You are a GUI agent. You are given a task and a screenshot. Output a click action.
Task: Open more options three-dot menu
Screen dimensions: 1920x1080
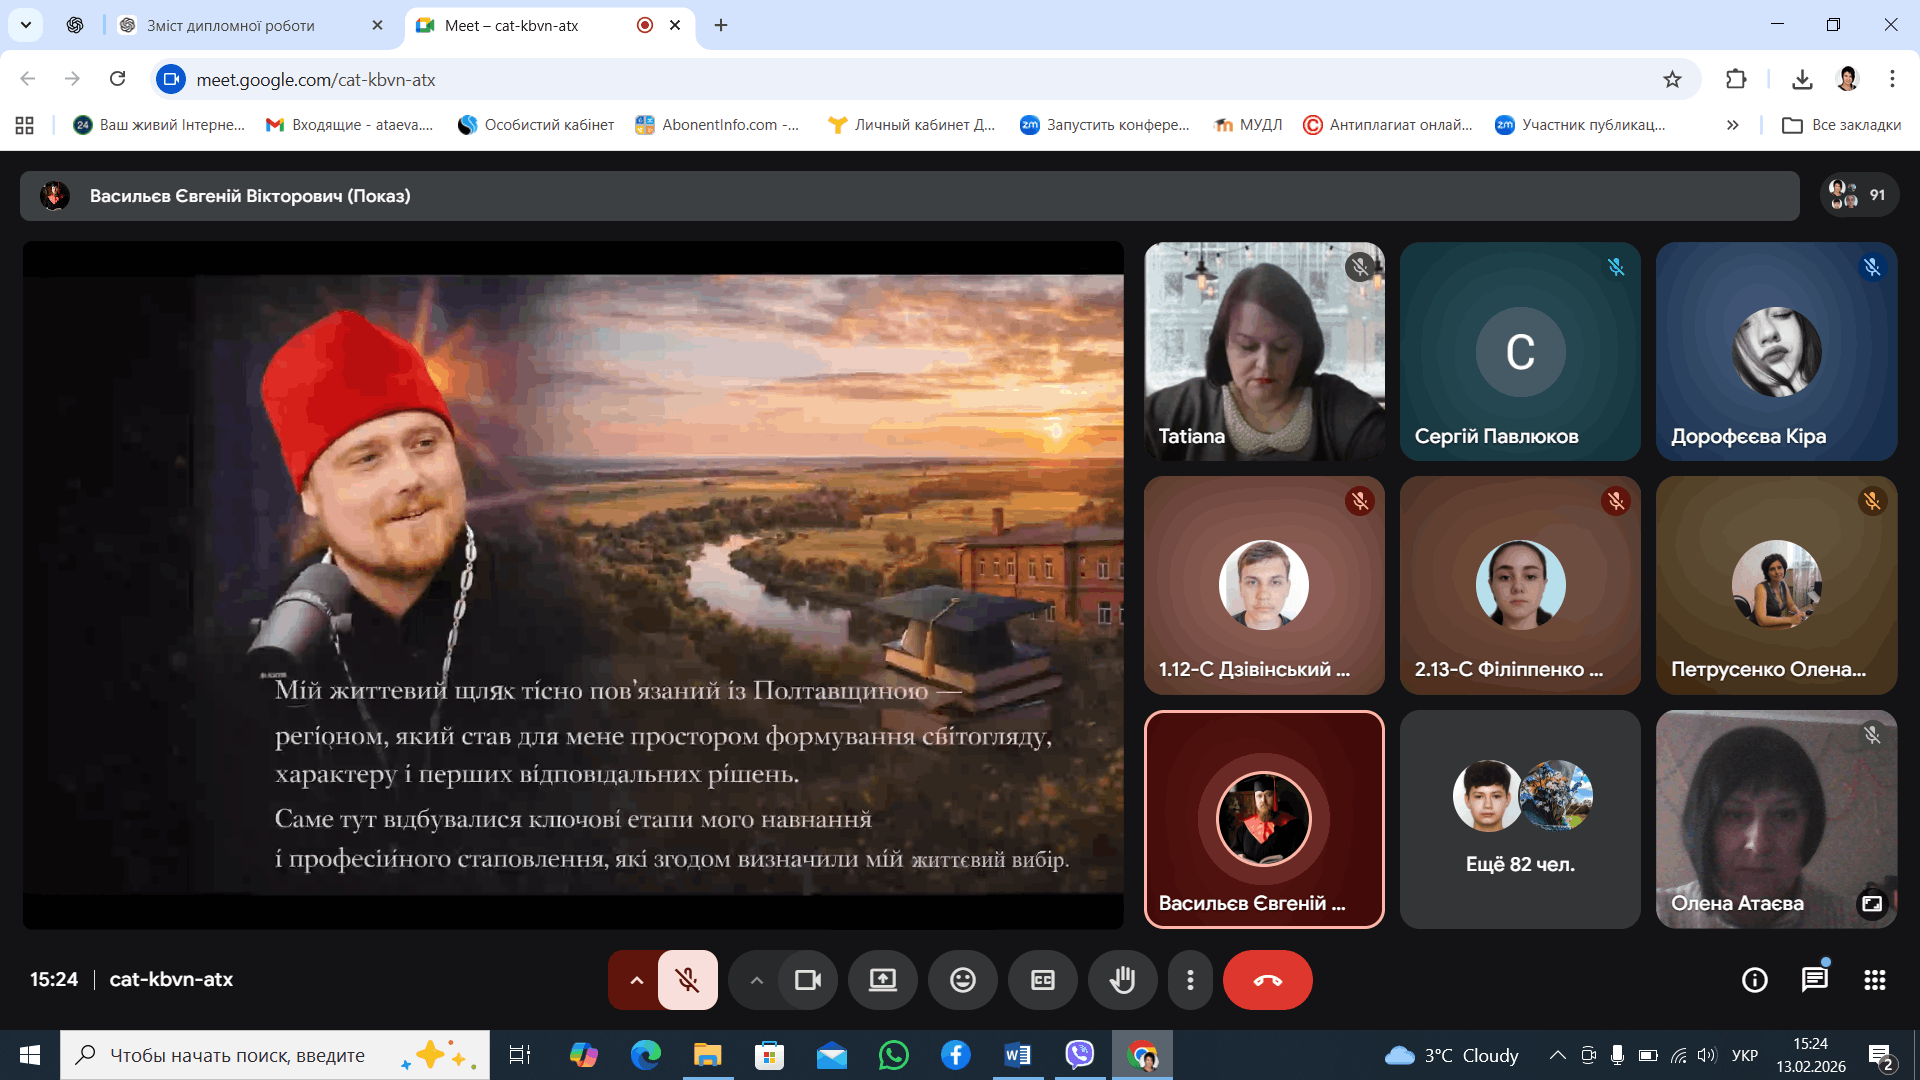(1189, 980)
